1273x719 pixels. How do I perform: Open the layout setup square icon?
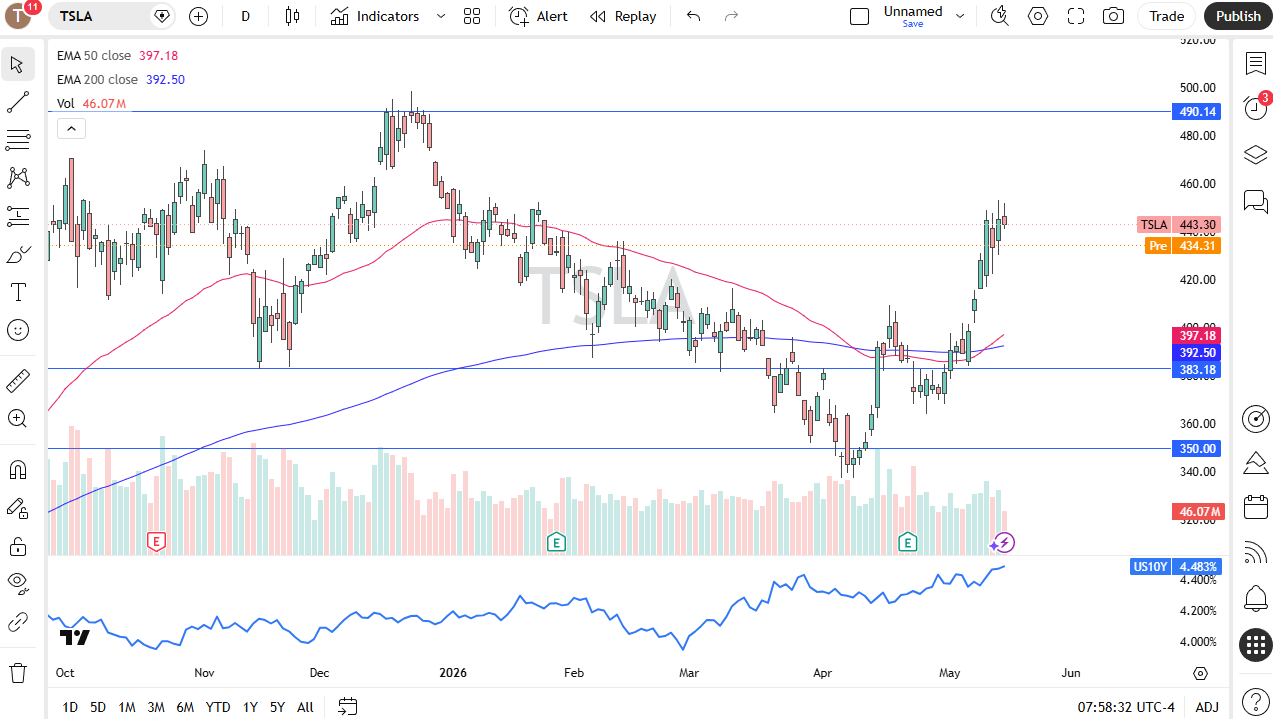[x=859, y=16]
